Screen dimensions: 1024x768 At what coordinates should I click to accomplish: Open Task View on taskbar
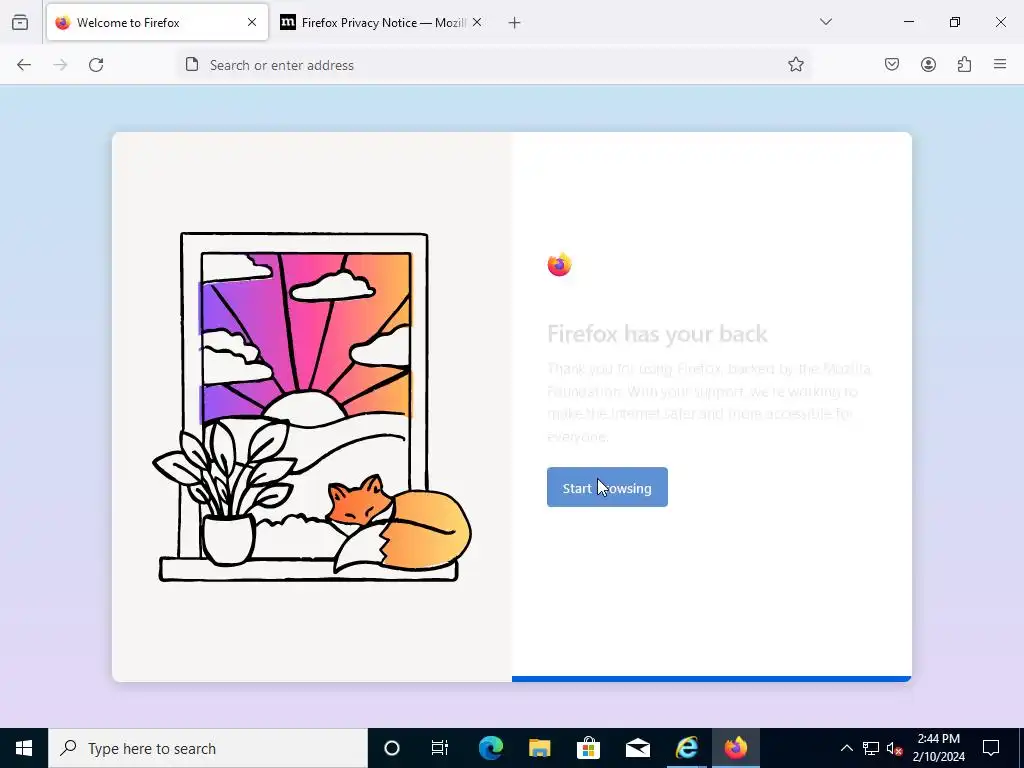(440, 748)
